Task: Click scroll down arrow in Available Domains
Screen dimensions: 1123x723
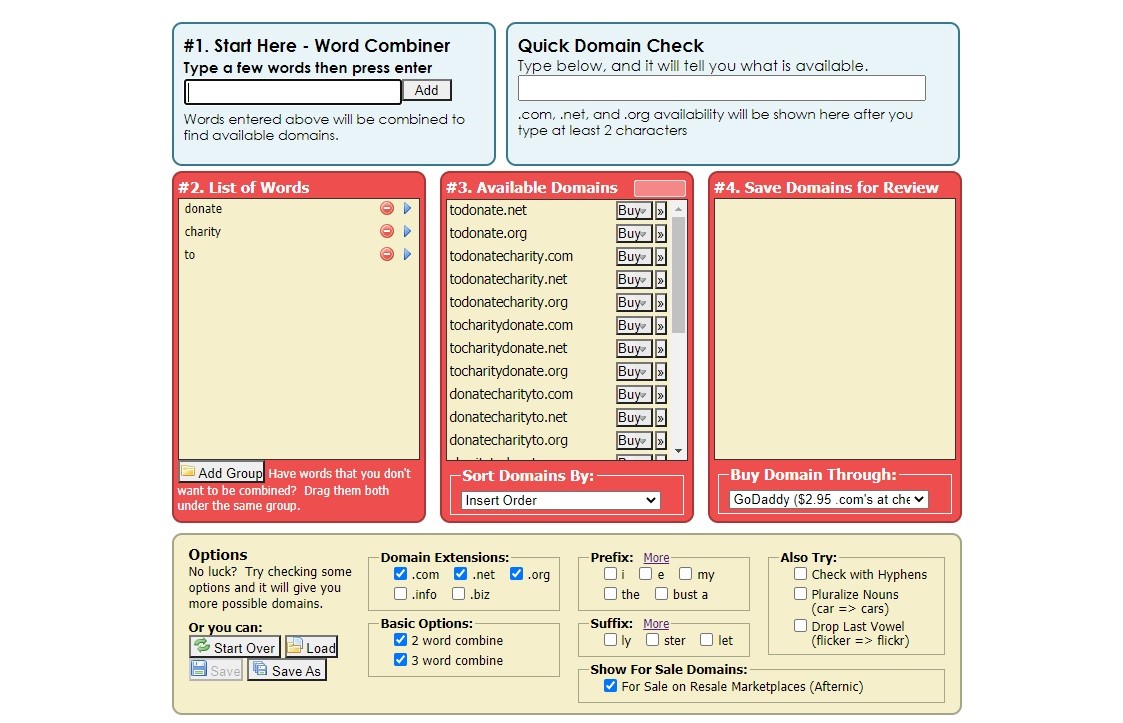Action: [x=678, y=451]
